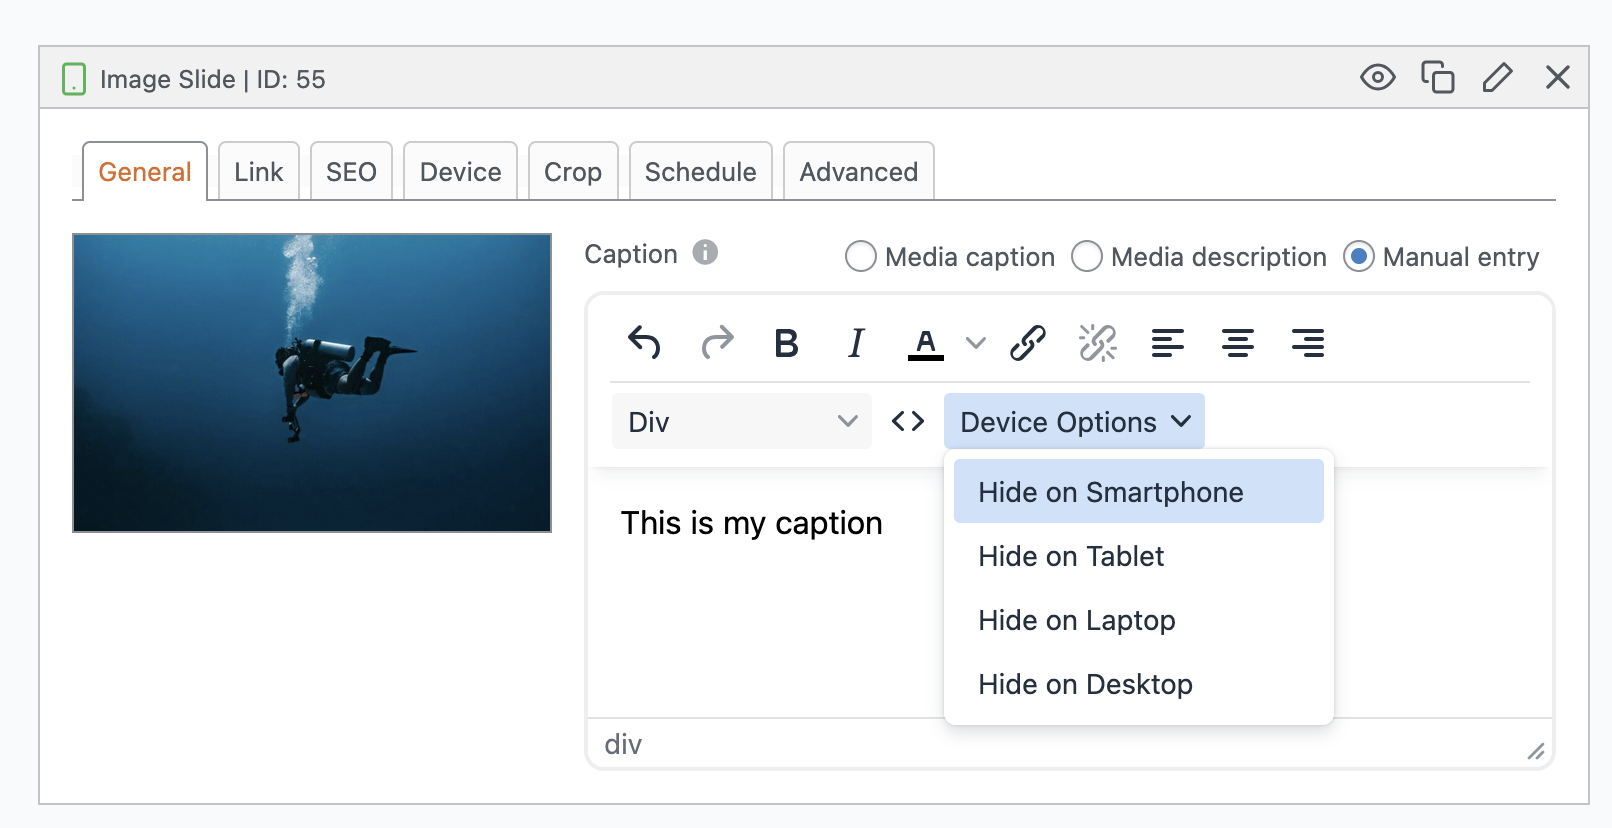Apply text color with underlined A button
This screenshot has width=1612, height=828.
[x=926, y=343]
